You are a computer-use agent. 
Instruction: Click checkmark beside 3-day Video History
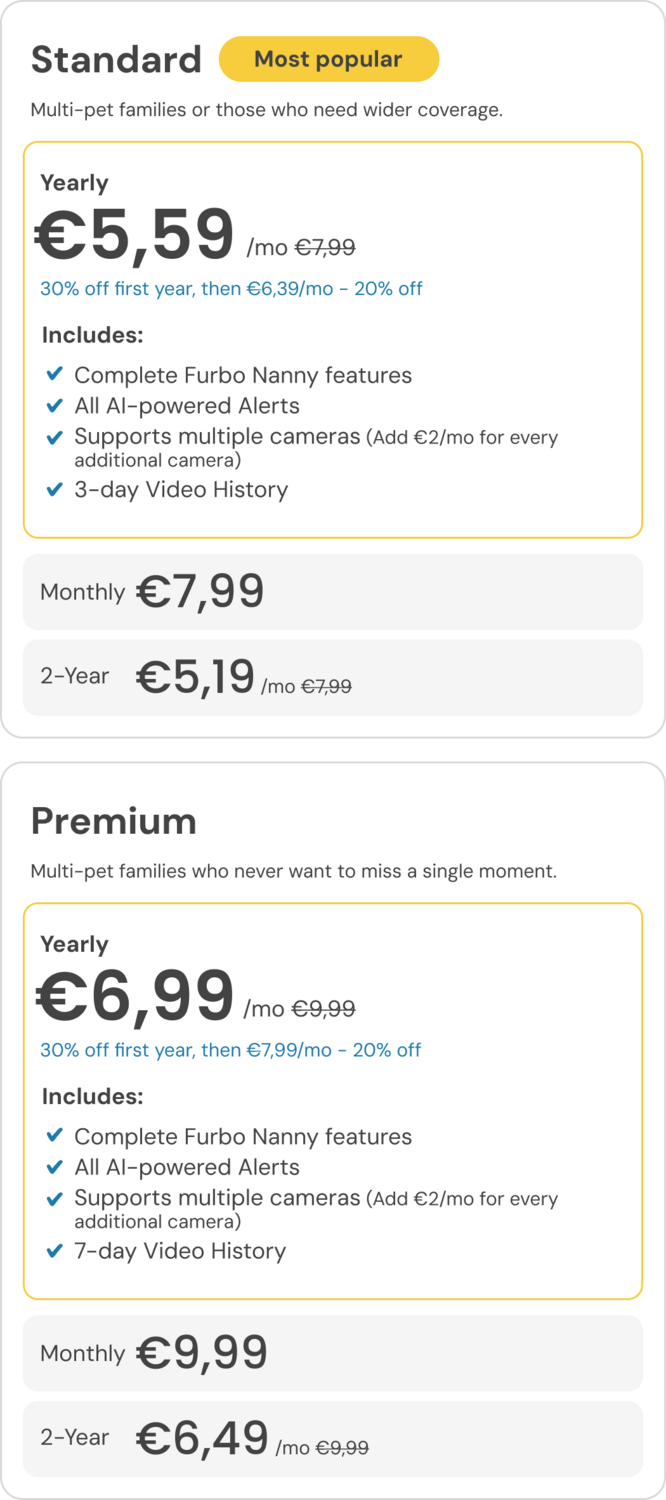pyautogui.click(x=55, y=490)
